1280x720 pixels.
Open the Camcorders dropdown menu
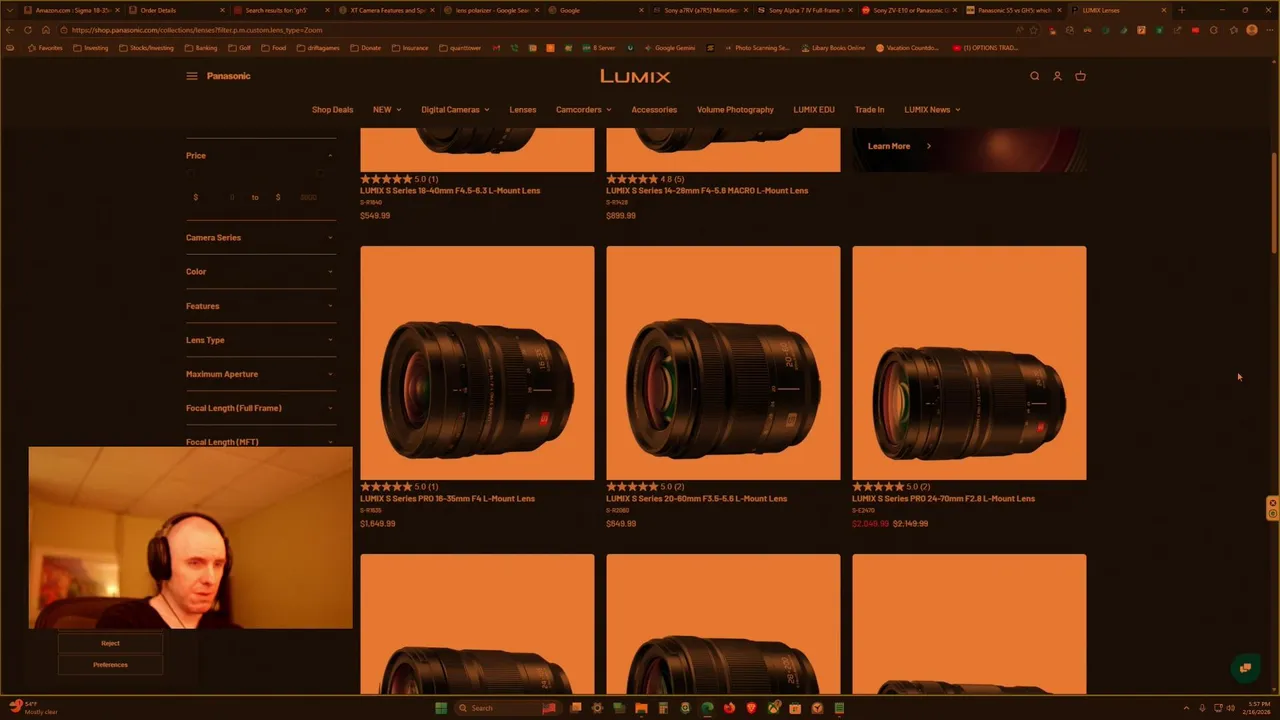point(583,110)
